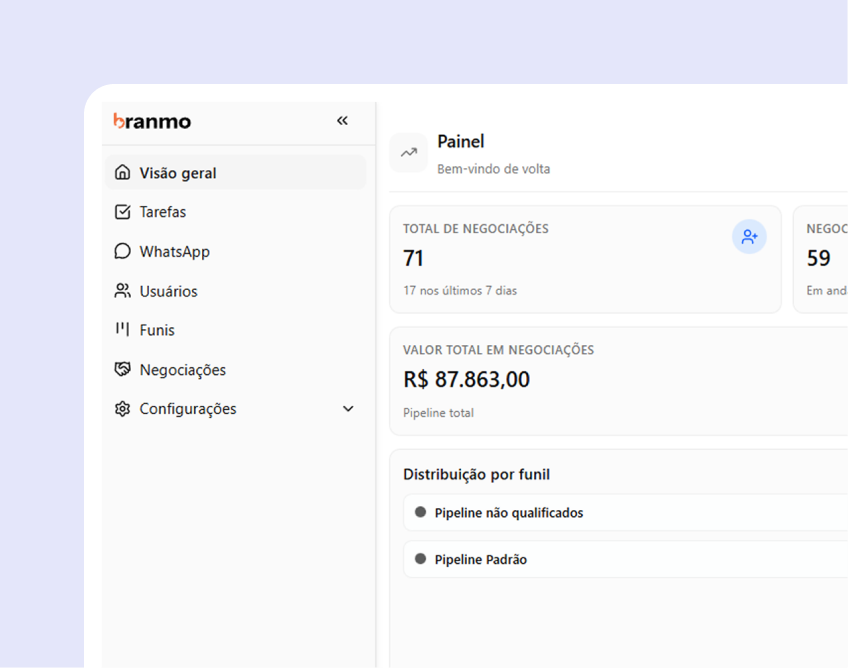Expand the Configurações submenu chevron
The width and height of the screenshot is (848, 668).
tap(348, 409)
